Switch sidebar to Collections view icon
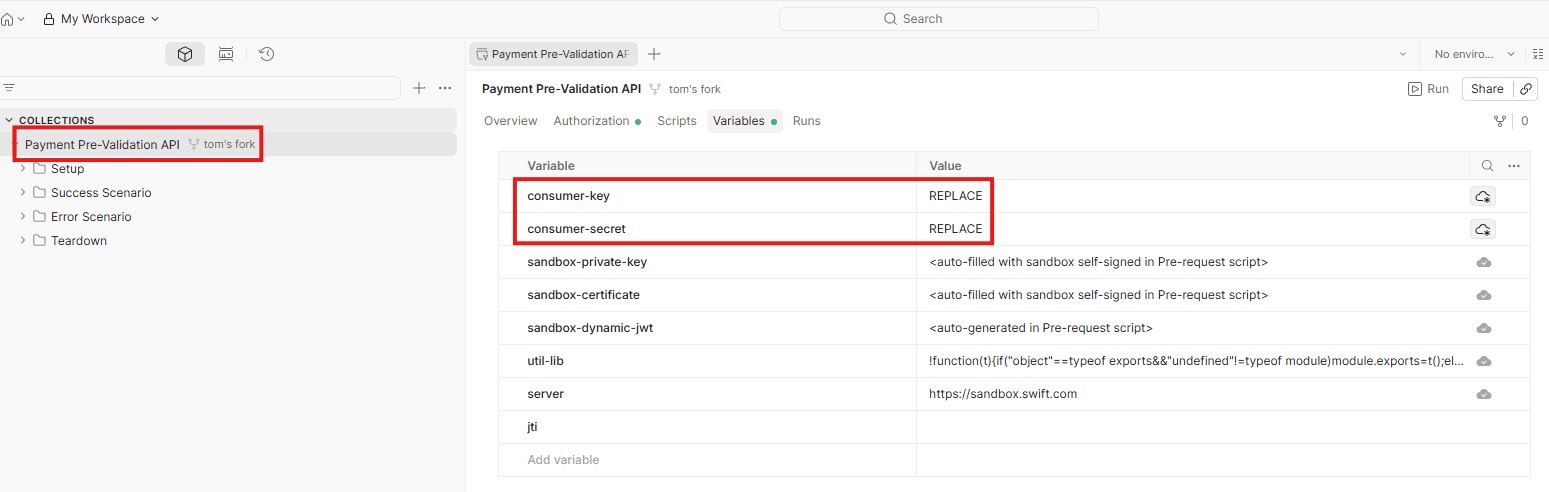This screenshot has height=492, width=1549. (185, 54)
